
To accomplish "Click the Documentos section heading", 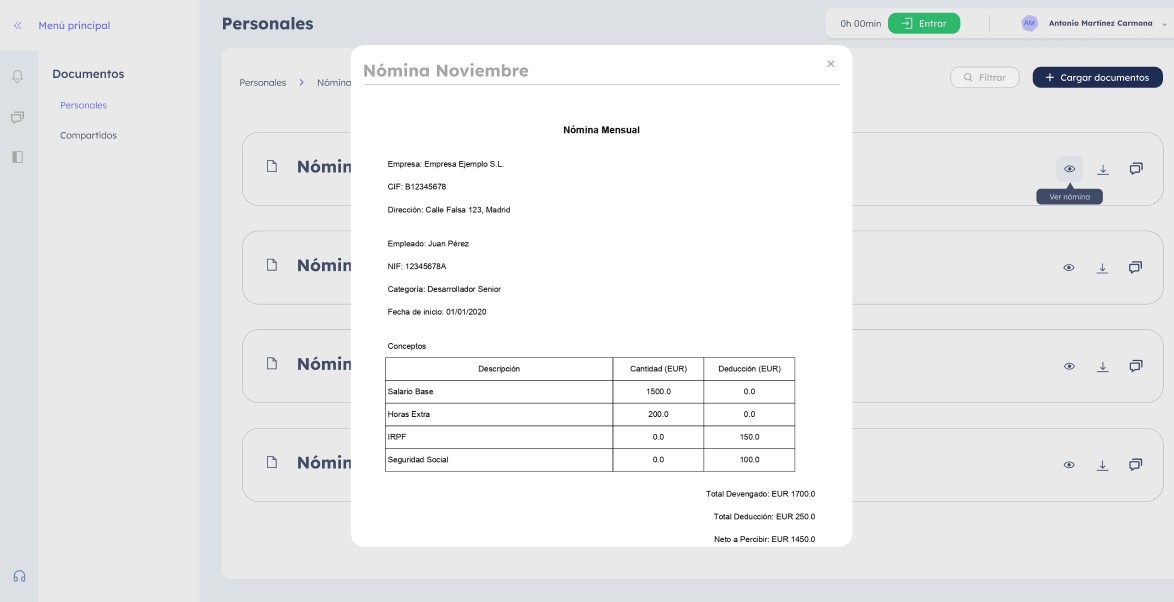I will (88, 74).
